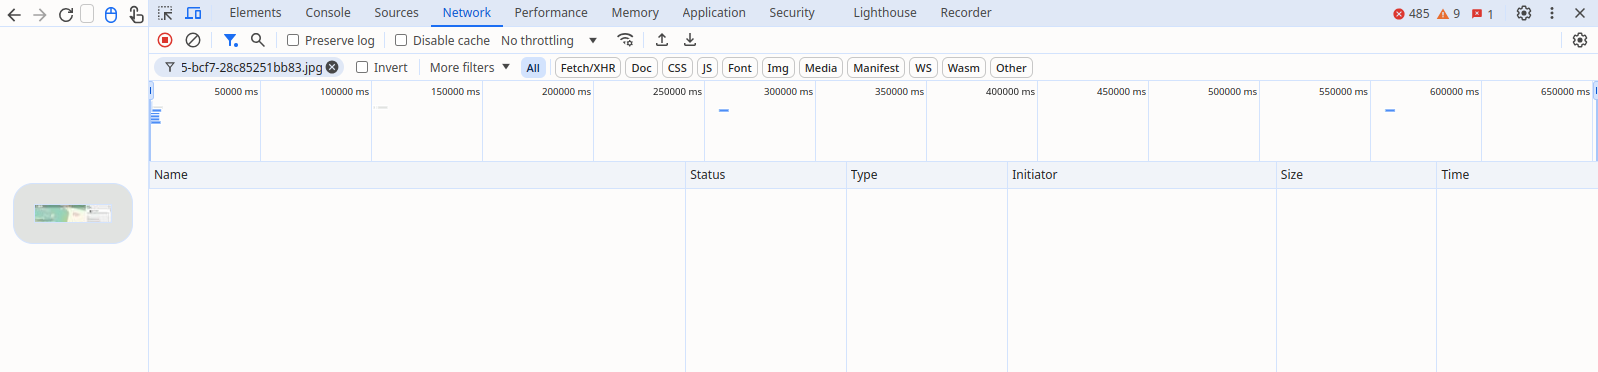Export HAR file with download arrow

tap(690, 40)
